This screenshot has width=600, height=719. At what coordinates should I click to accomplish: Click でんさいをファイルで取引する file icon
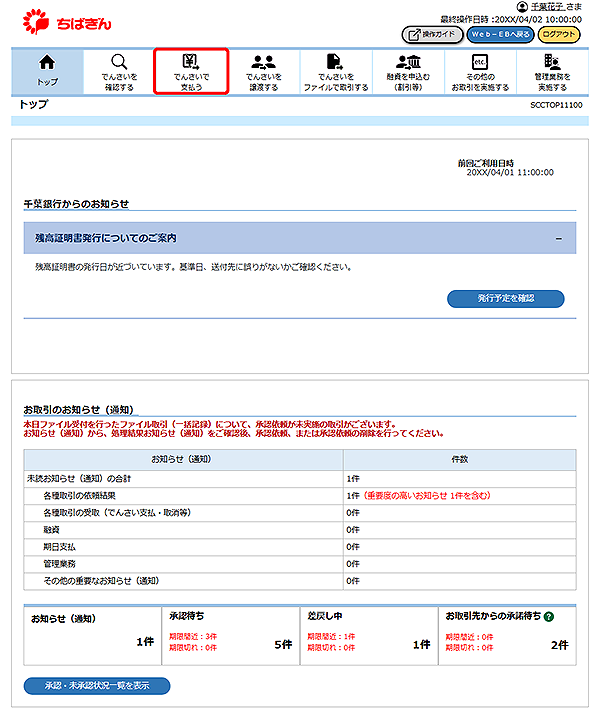coord(335,63)
